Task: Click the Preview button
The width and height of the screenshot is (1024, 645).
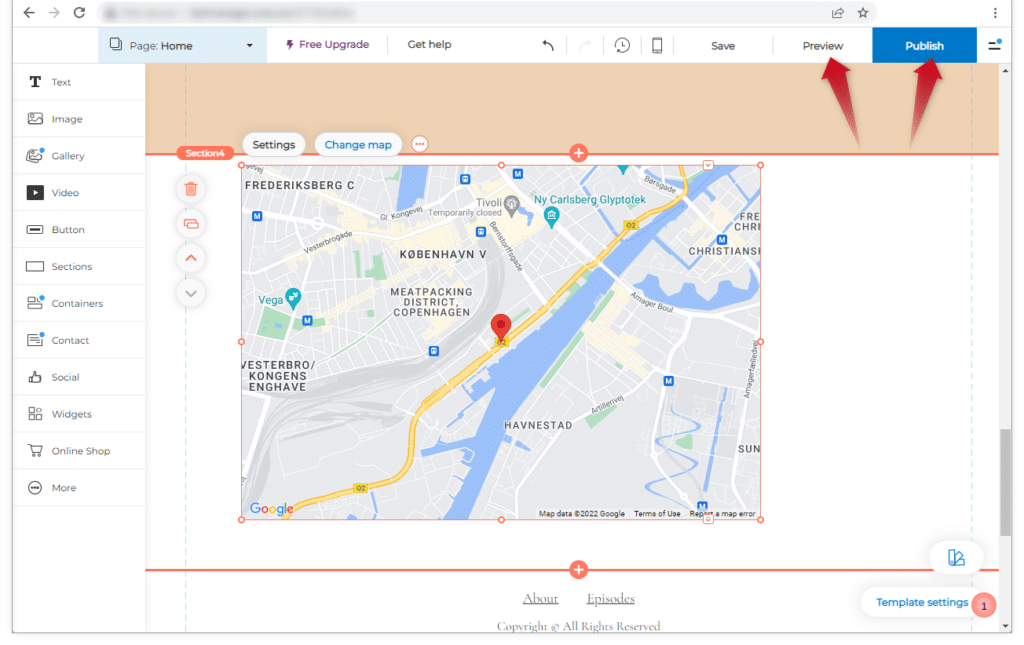Action: [822, 46]
